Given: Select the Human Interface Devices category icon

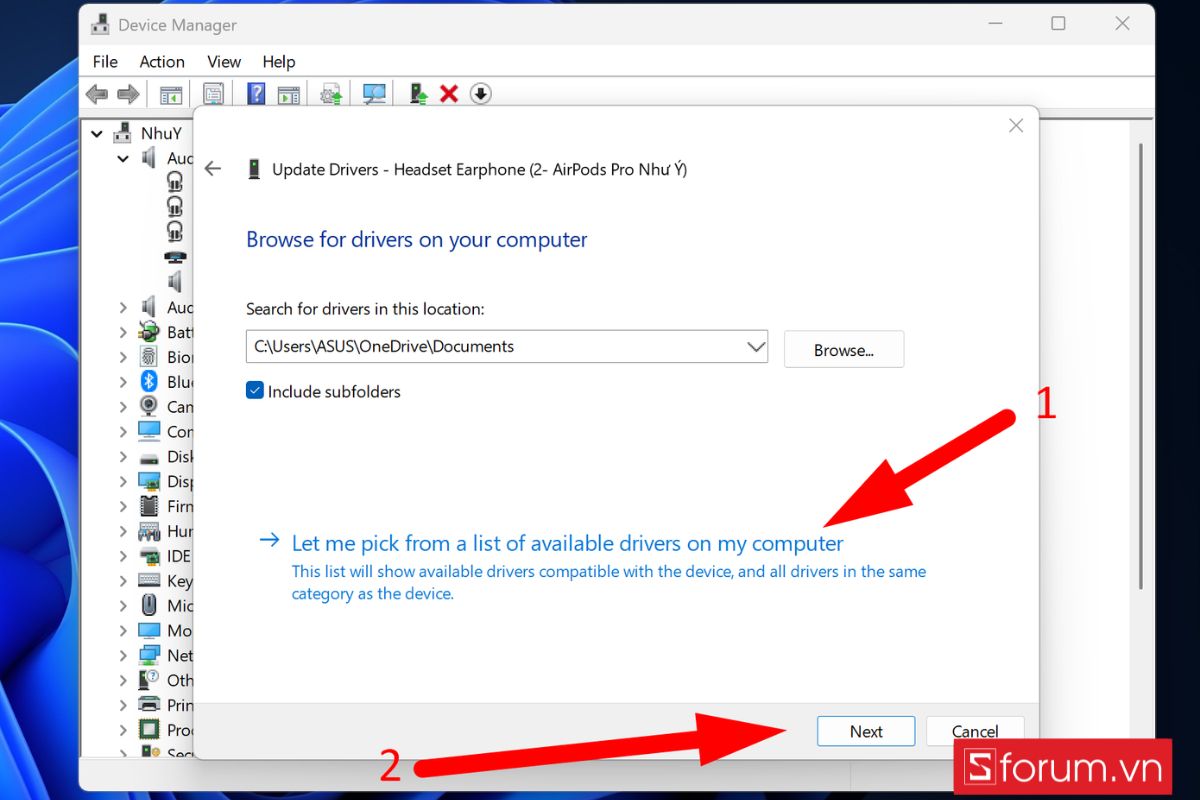Looking at the screenshot, I should 149,531.
